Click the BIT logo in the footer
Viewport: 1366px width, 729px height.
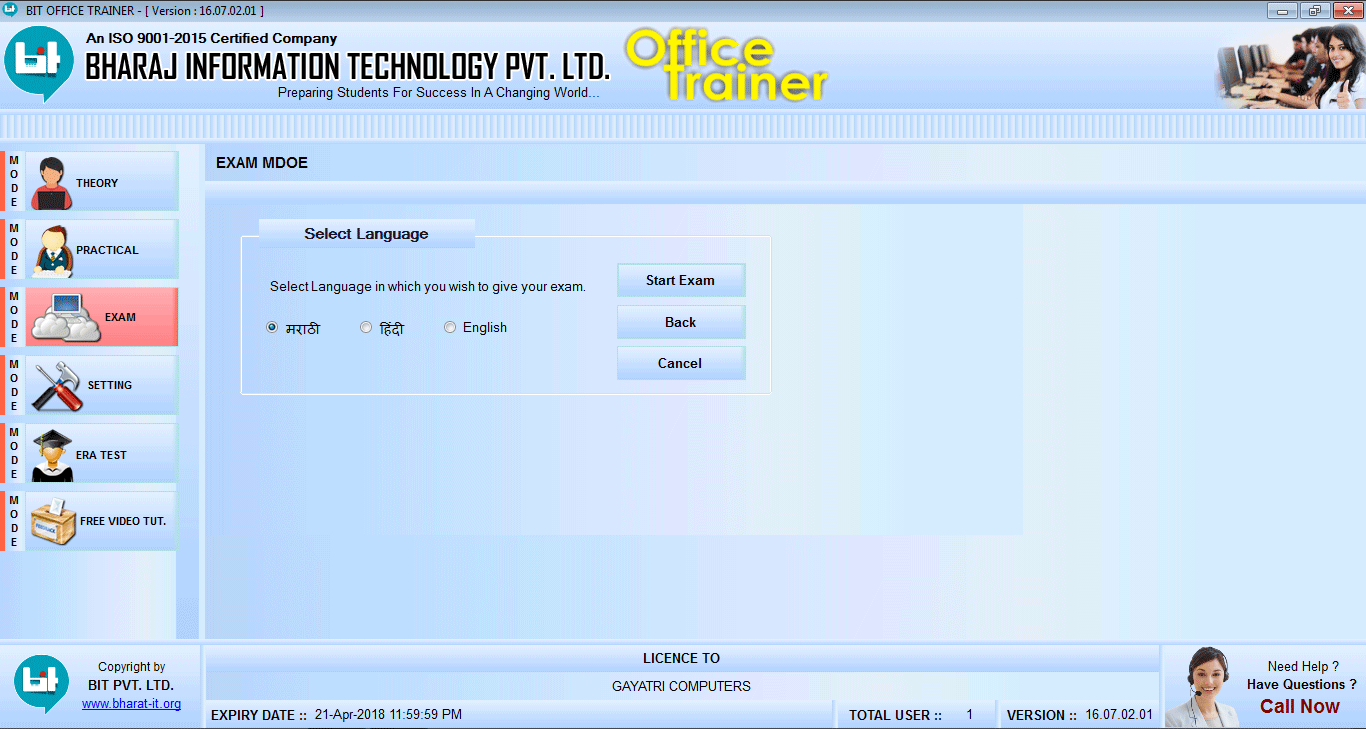pos(41,685)
